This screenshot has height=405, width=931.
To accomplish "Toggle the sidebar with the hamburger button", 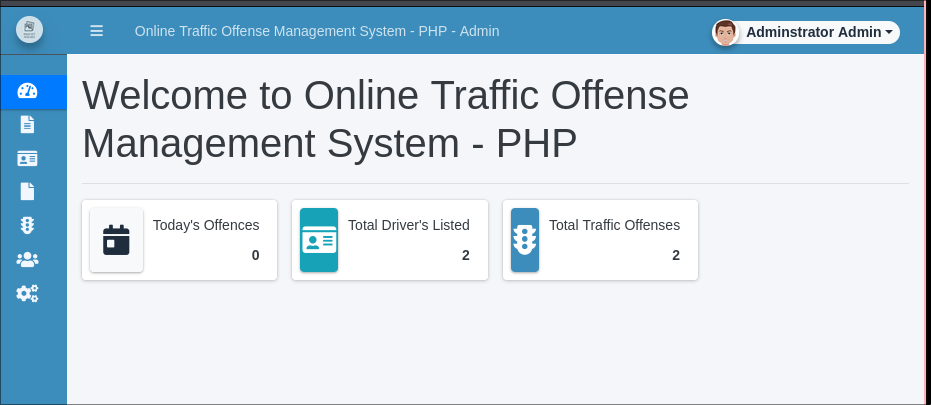I will click(x=97, y=31).
